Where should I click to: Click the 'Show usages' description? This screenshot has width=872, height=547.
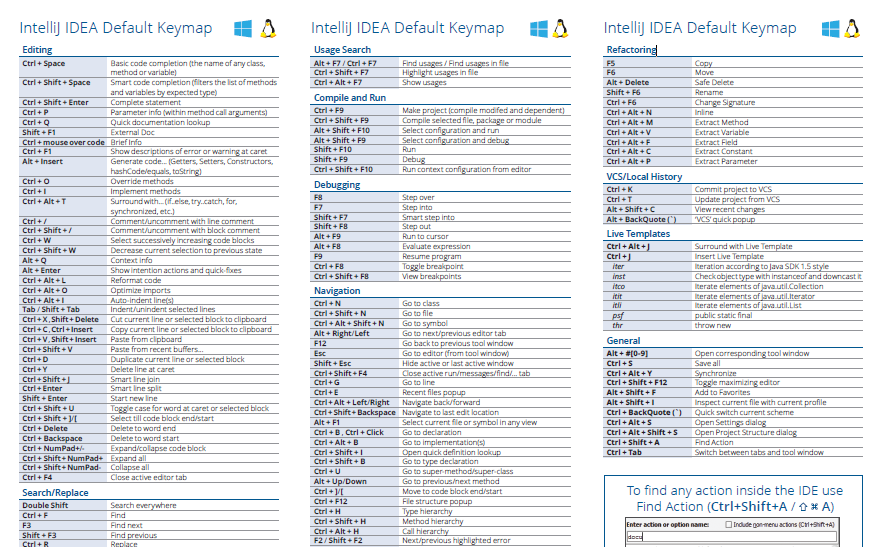424,82
